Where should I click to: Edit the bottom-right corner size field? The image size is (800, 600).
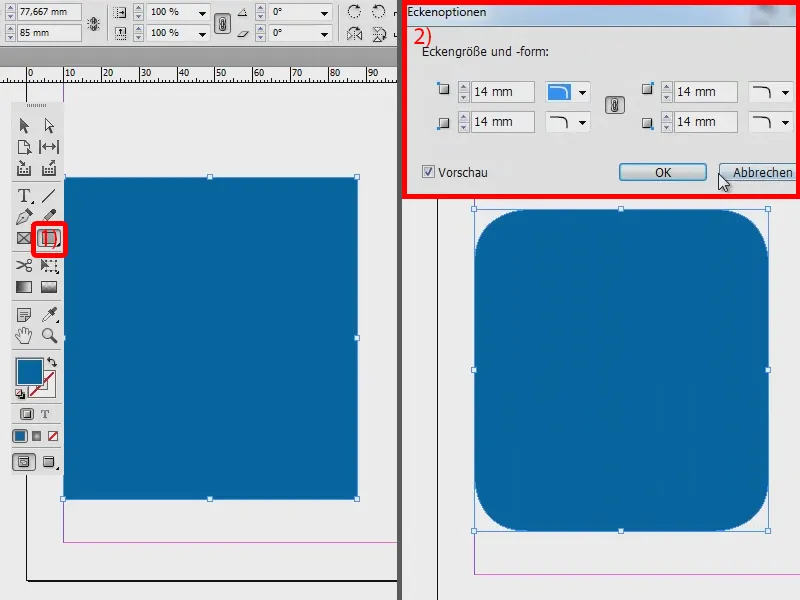706,122
